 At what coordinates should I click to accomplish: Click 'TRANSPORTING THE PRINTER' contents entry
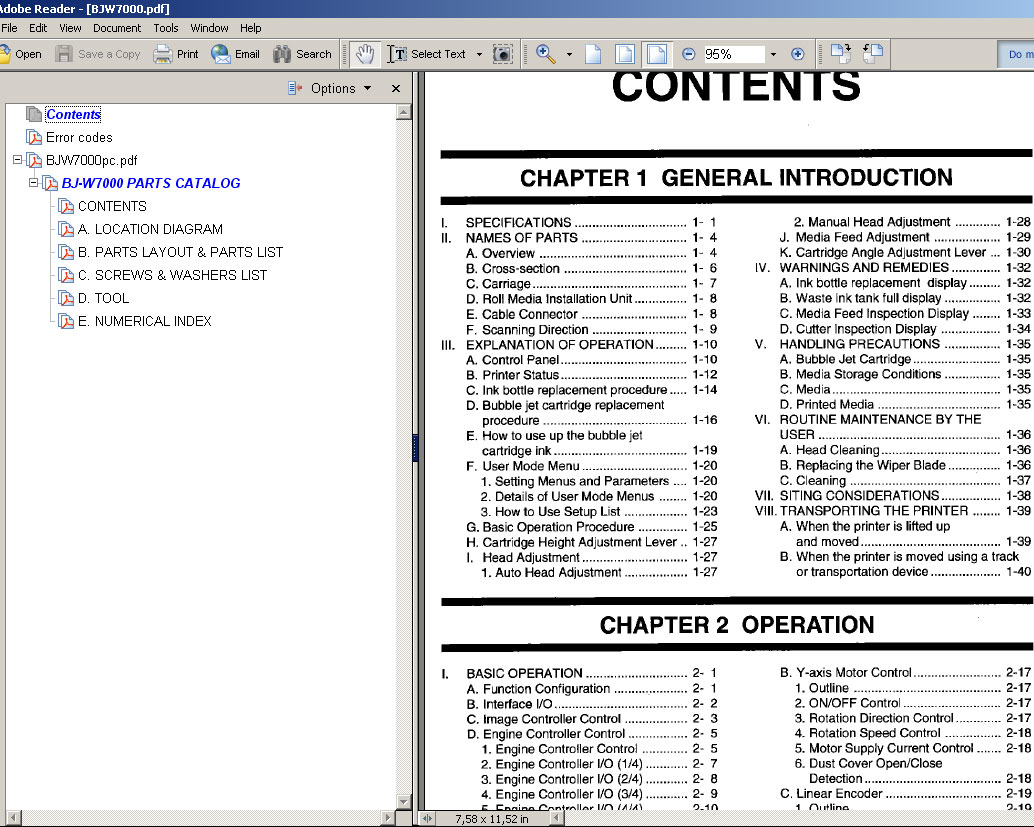click(874, 510)
